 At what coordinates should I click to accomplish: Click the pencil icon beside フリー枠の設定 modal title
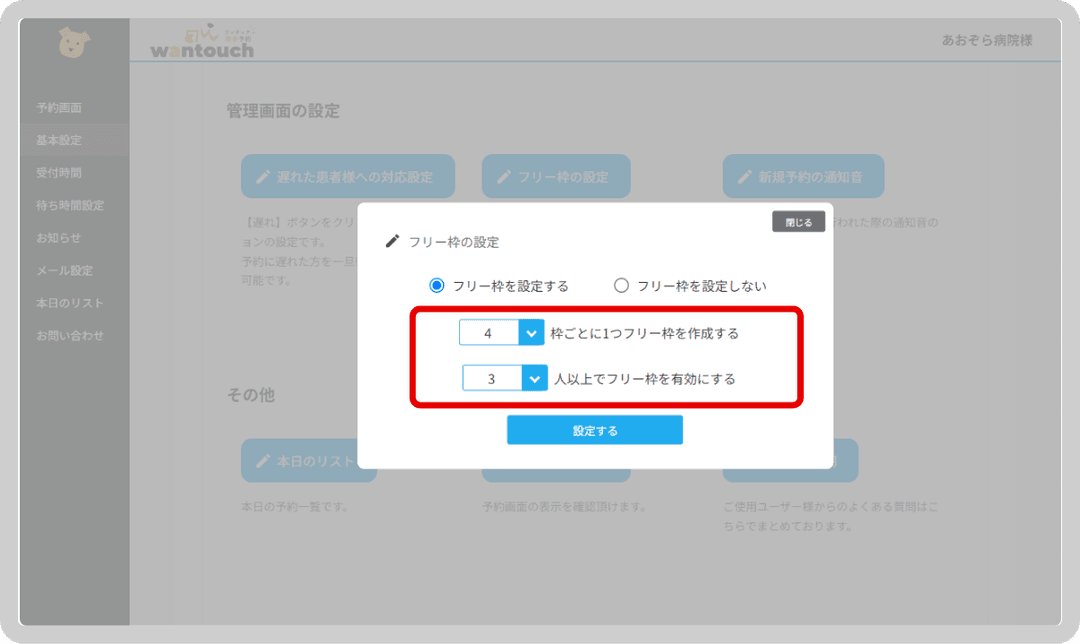[x=394, y=240]
